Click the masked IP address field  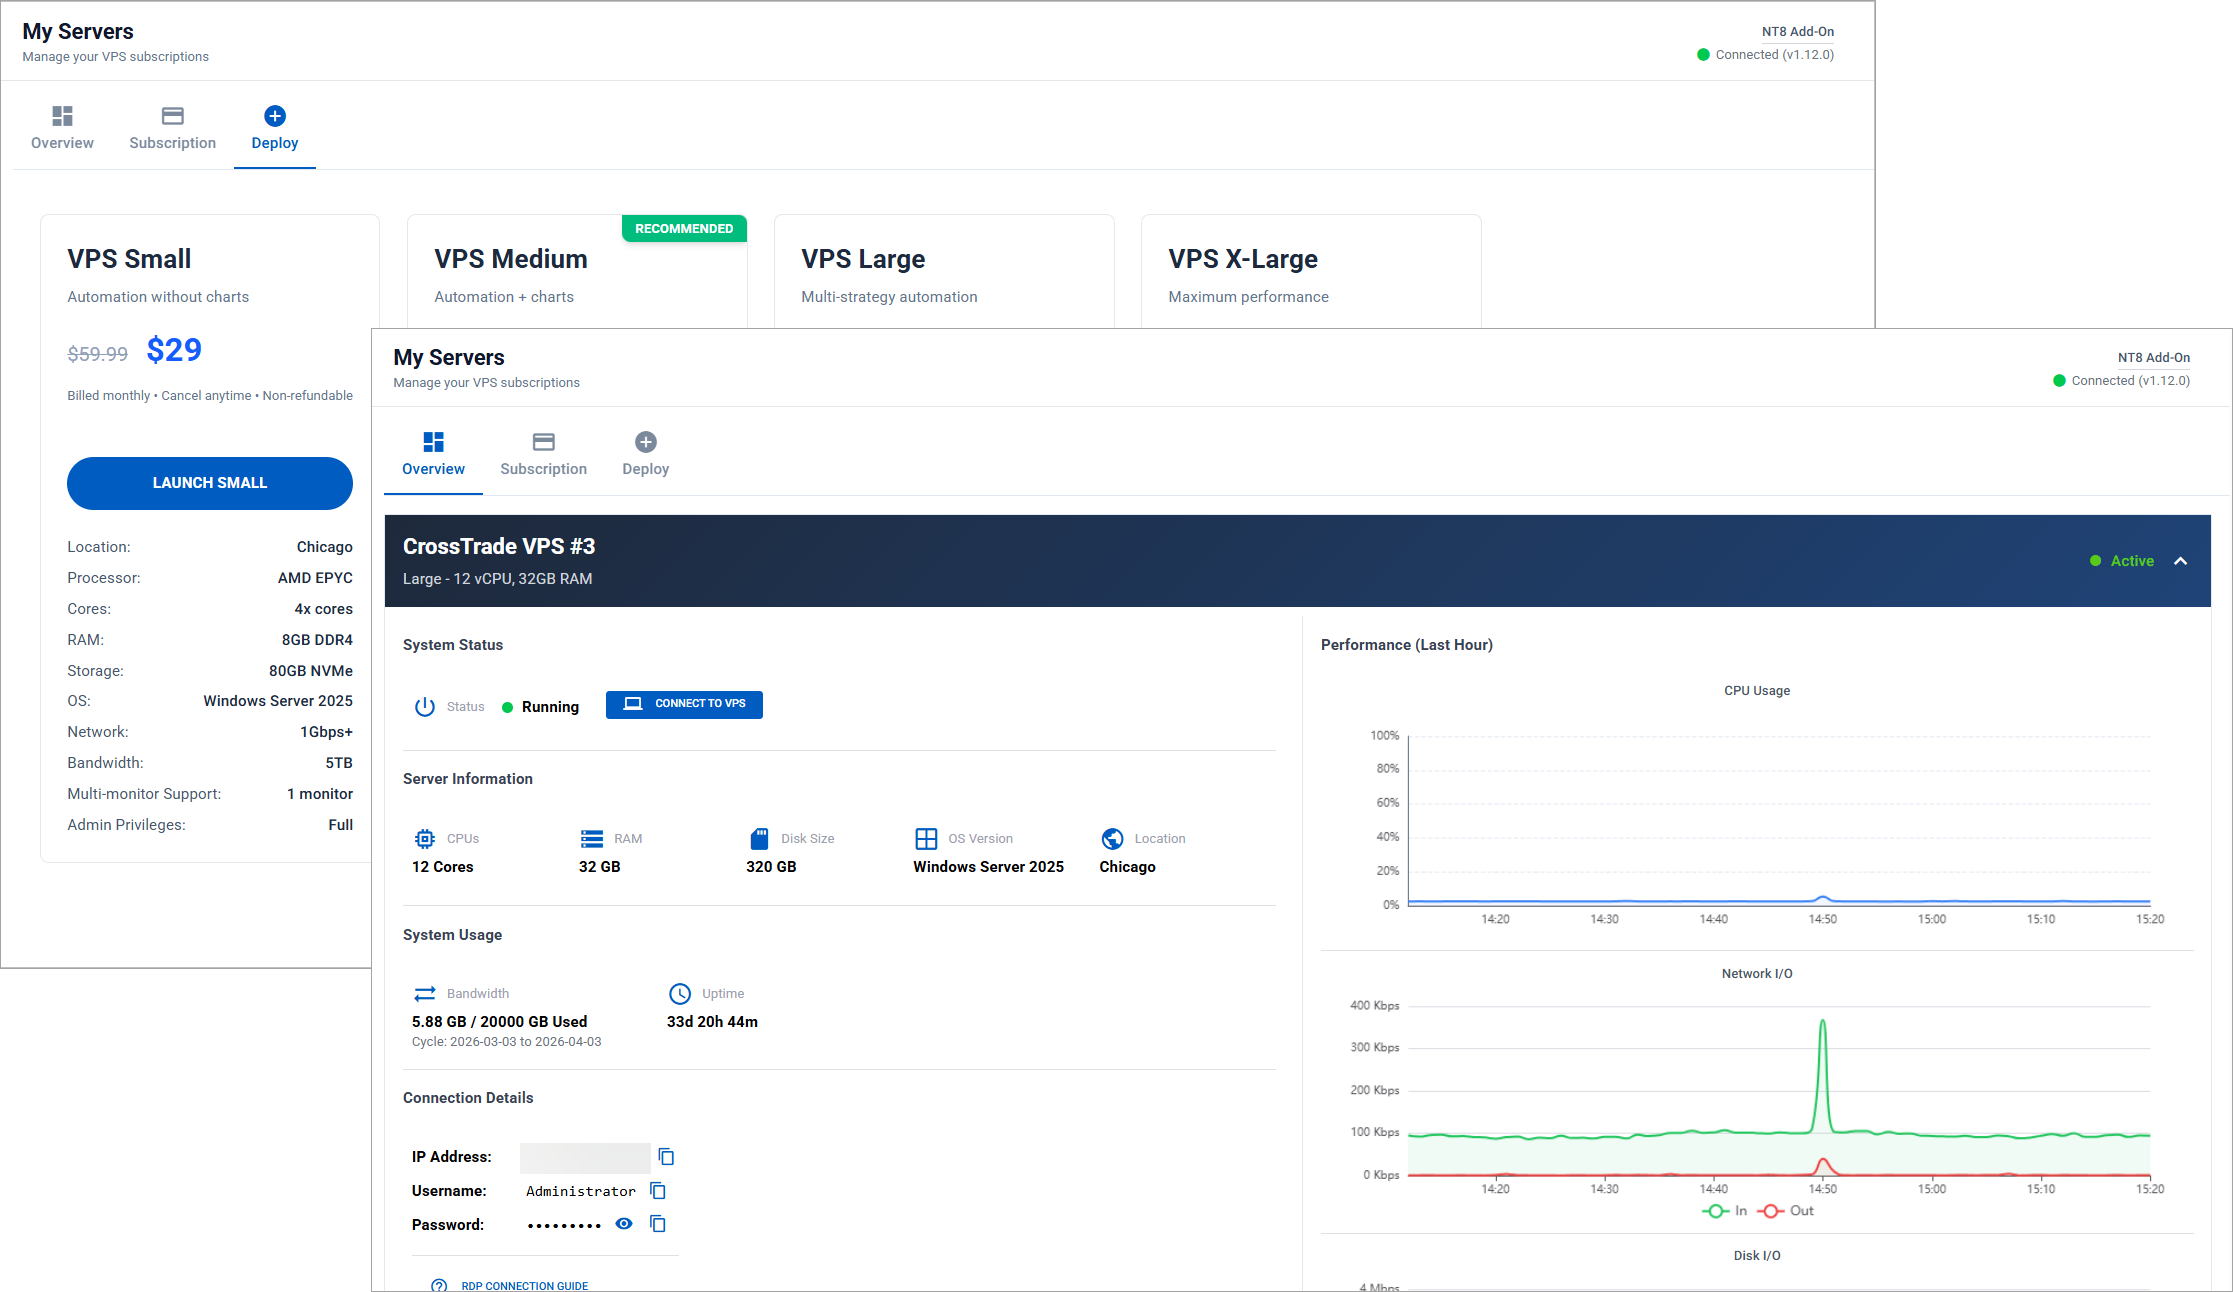pyautogui.click(x=585, y=1157)
